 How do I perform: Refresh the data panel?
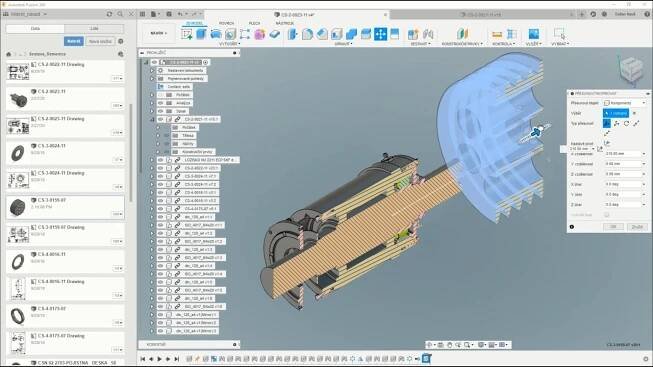[x=109, y=14]
